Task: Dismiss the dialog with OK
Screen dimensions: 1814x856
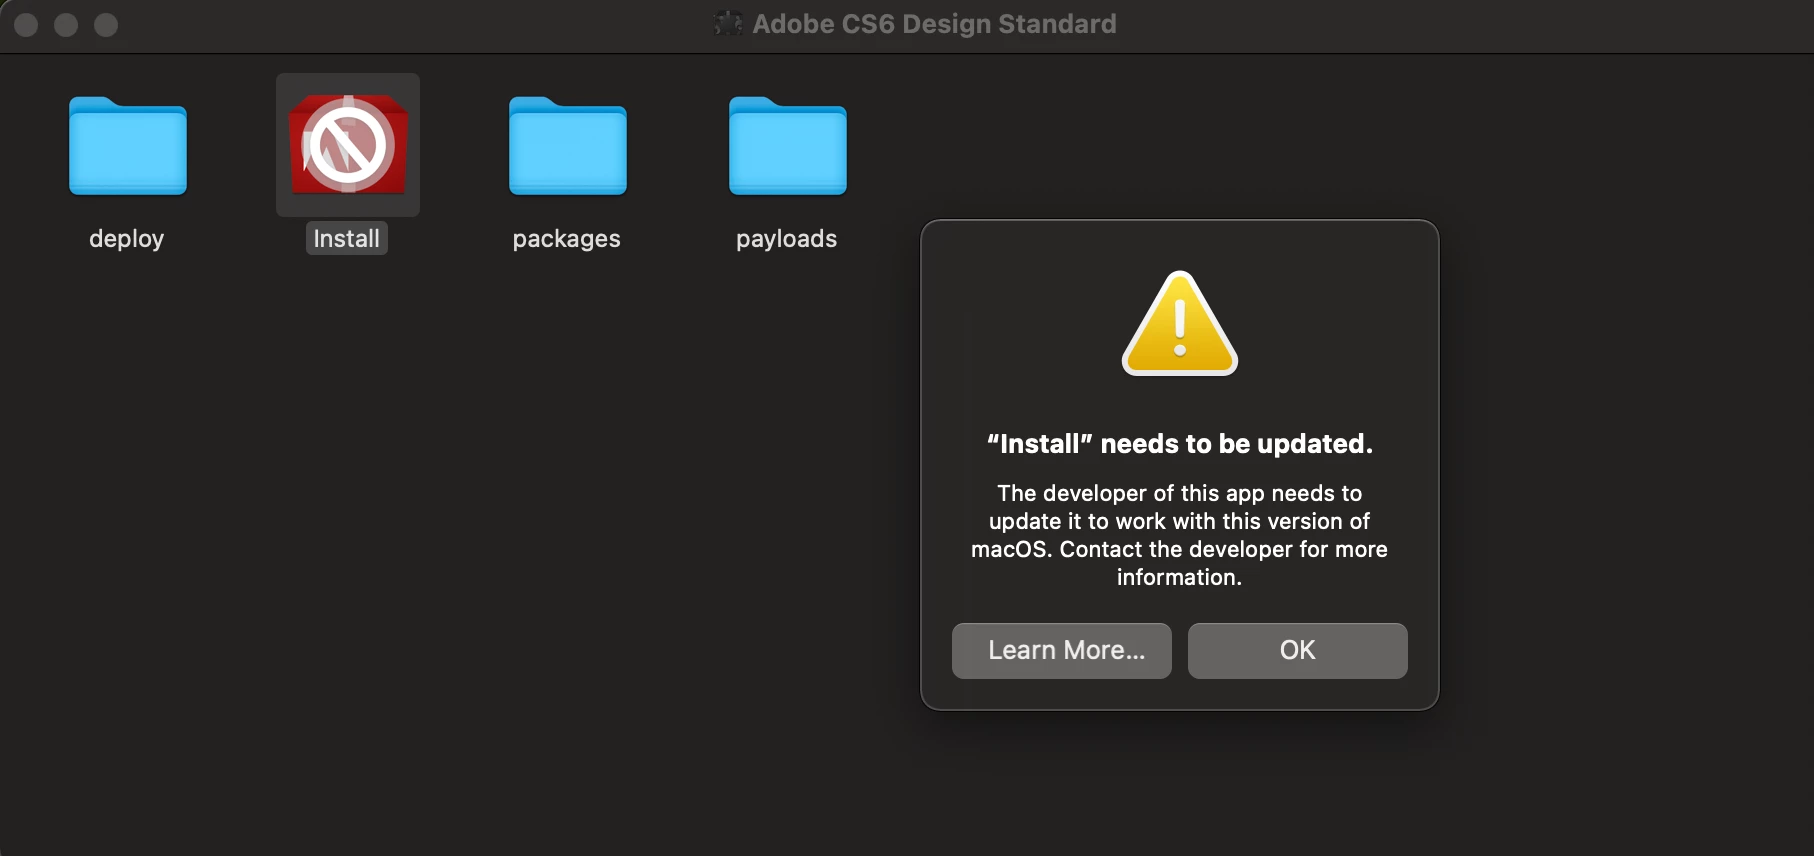Action: (1298, 651)
